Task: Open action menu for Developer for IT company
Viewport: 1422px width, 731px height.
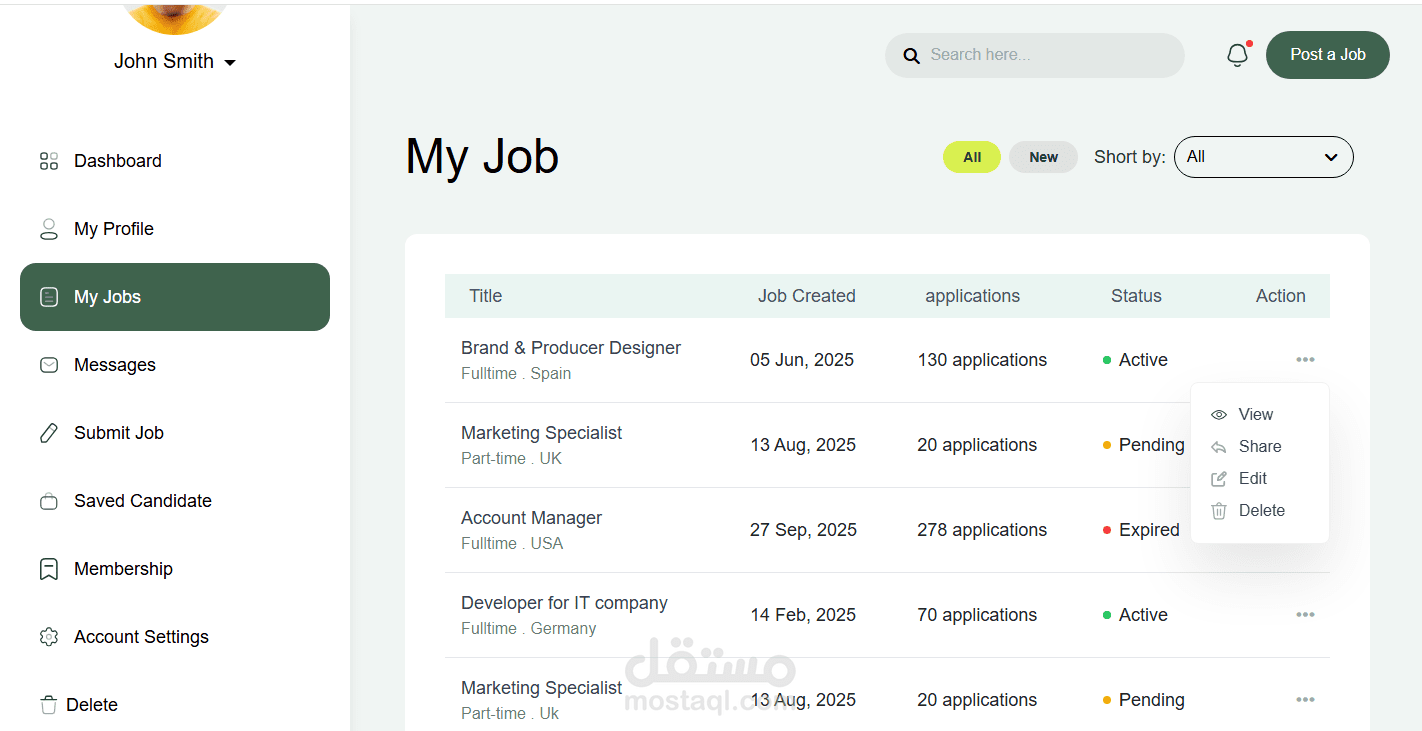Action: [1305, 615]
